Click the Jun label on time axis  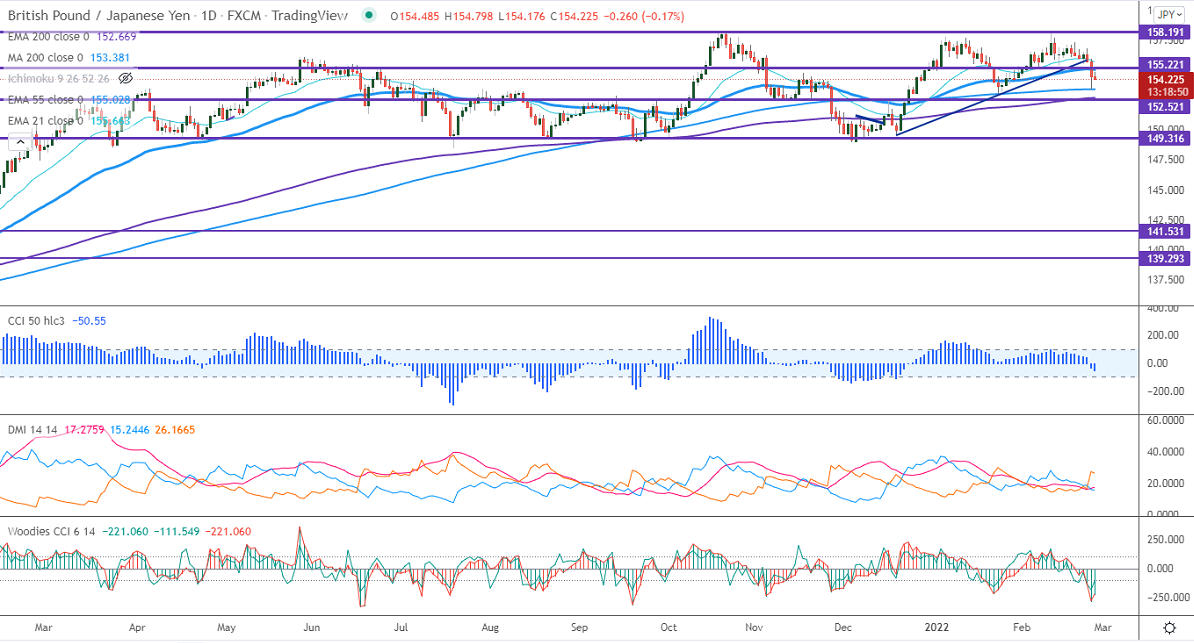(311, 628)
